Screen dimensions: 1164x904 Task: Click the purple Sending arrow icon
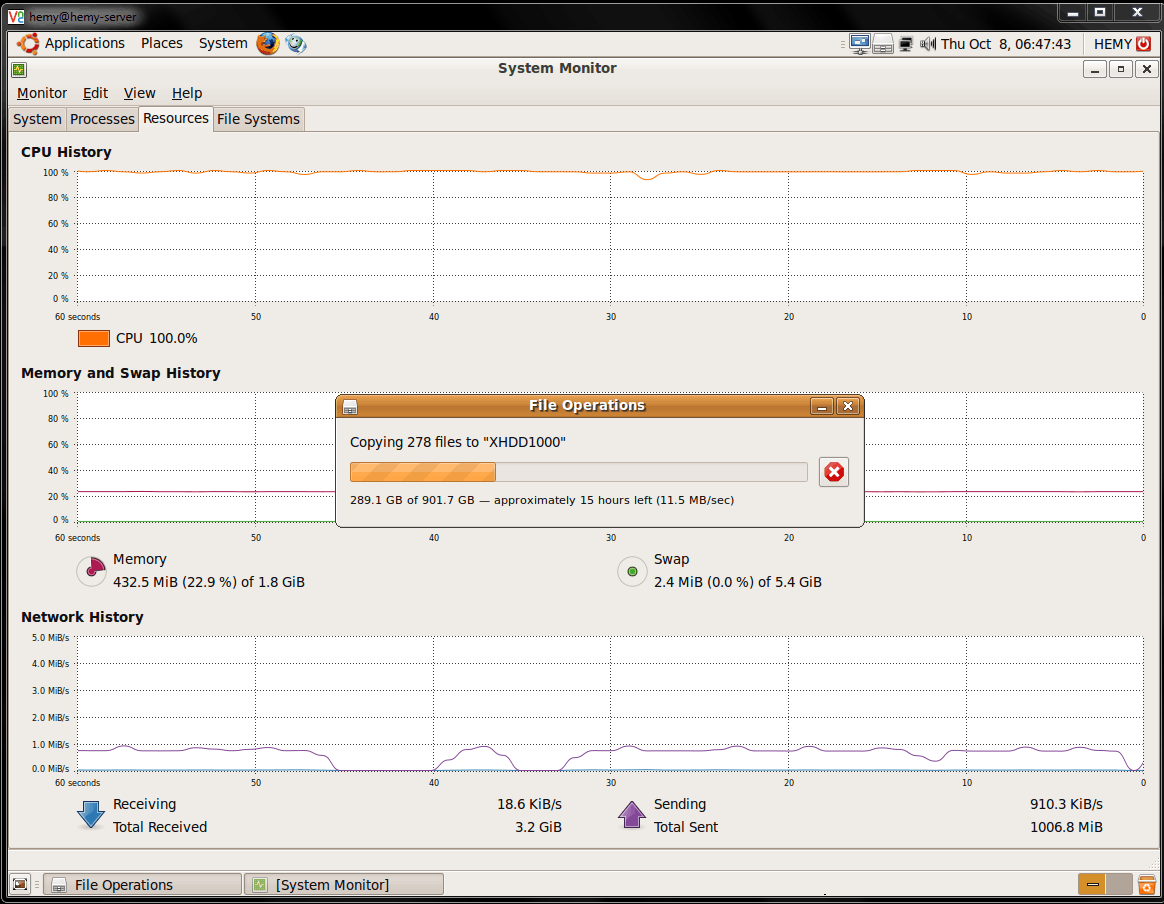coord(632,814)
